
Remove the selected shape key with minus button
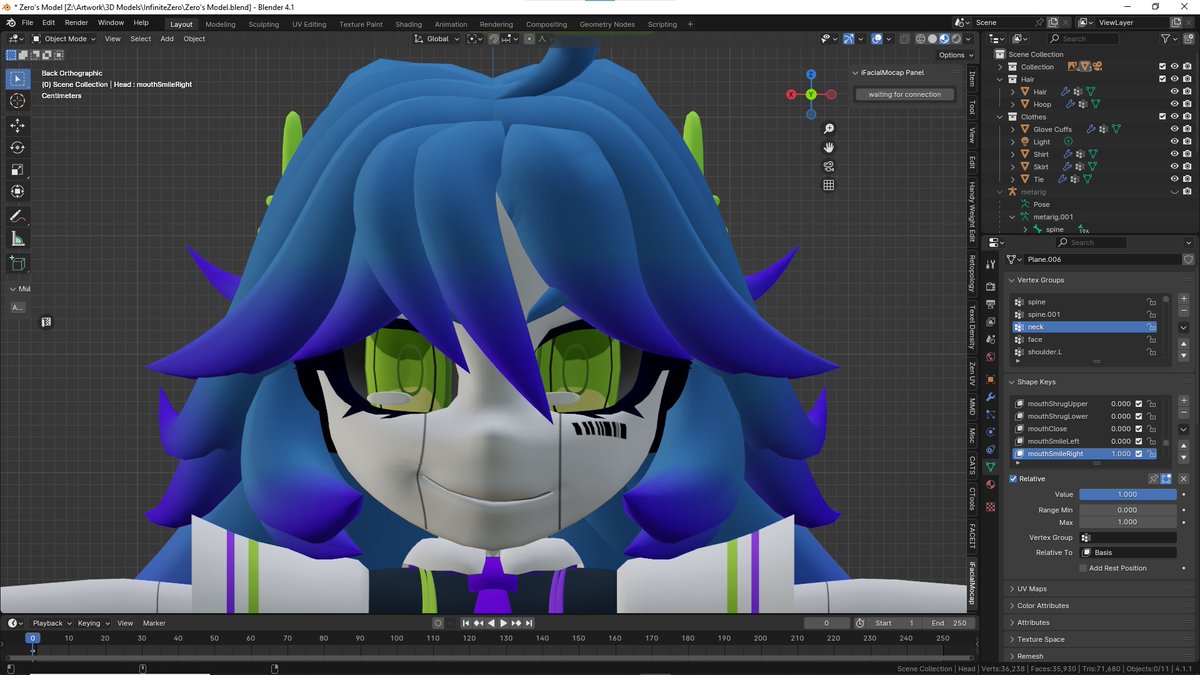point(1184,414)
